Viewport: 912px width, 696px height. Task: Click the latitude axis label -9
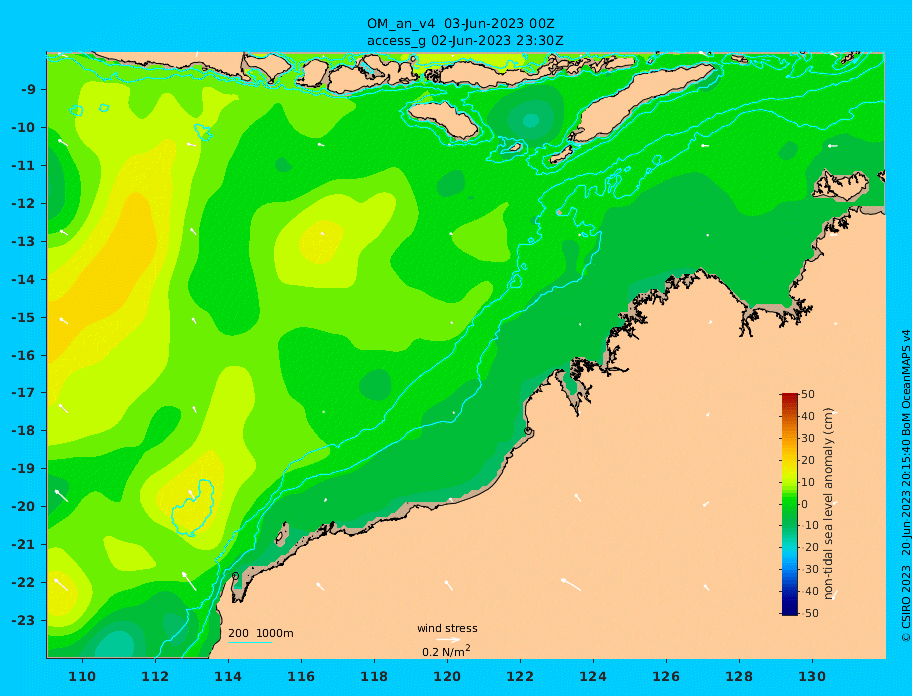tap(29, 90)
